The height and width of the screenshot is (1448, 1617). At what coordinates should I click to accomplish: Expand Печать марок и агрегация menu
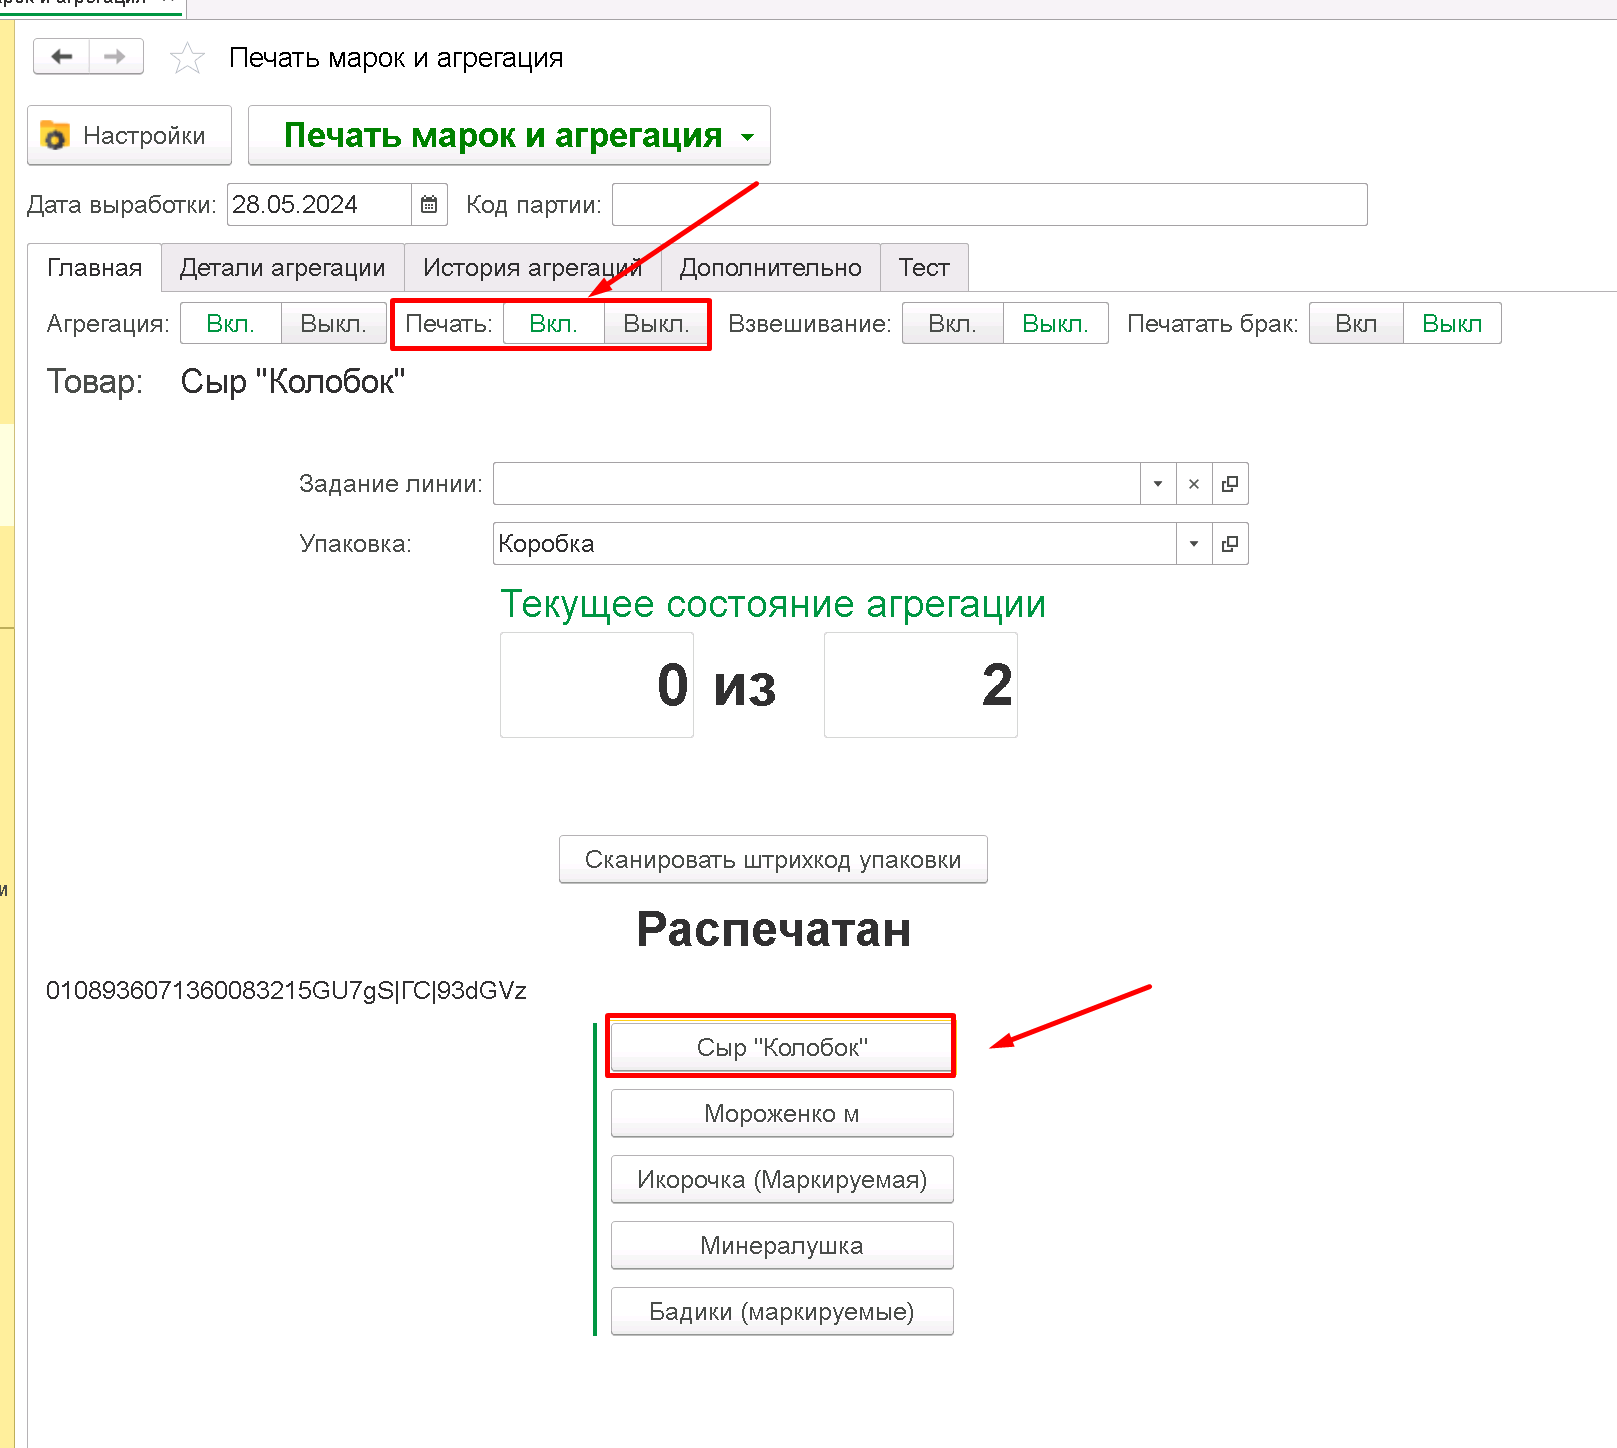(x=509, y=135)
